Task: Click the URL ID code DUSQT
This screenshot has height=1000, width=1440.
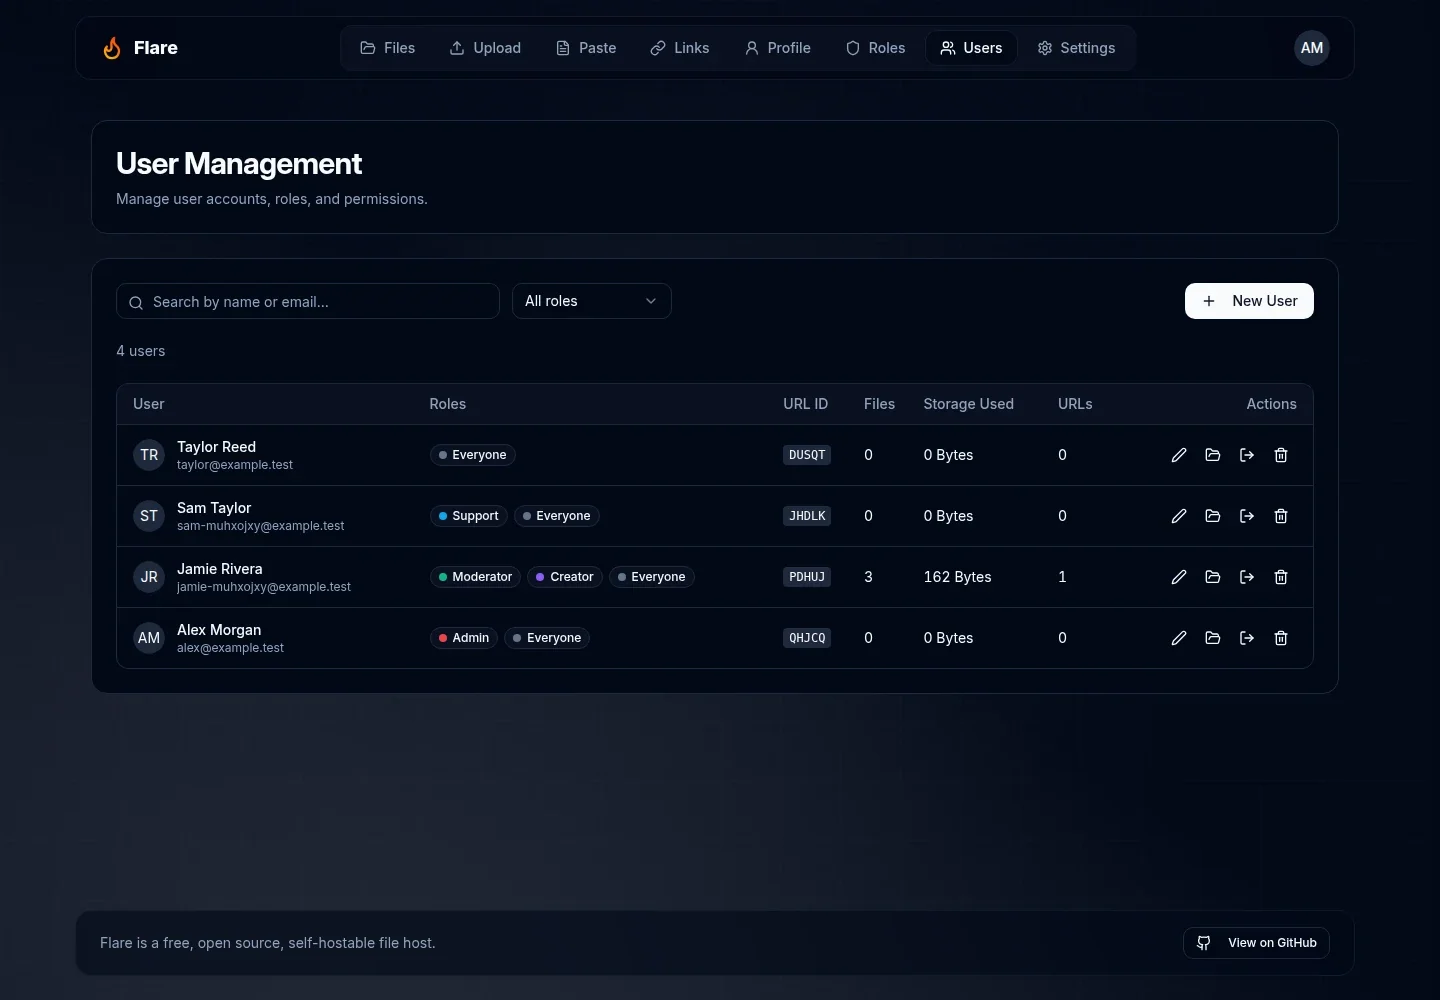Action: pyautogui.click(x=807, y=455)
